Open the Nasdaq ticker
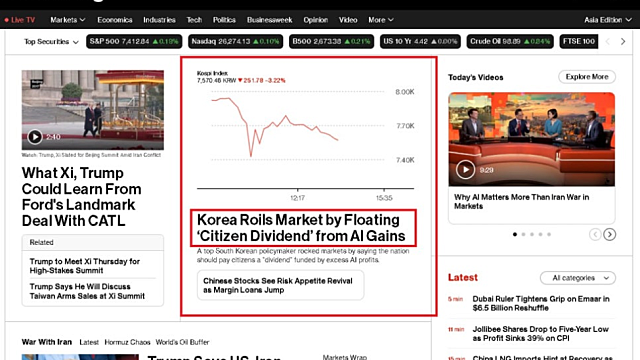 (236, 41)
